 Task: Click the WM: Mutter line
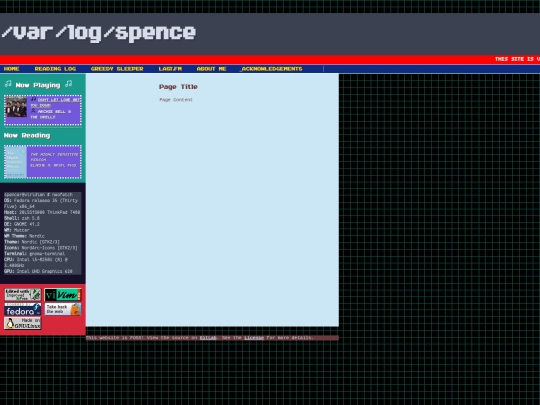click(17, 230)
